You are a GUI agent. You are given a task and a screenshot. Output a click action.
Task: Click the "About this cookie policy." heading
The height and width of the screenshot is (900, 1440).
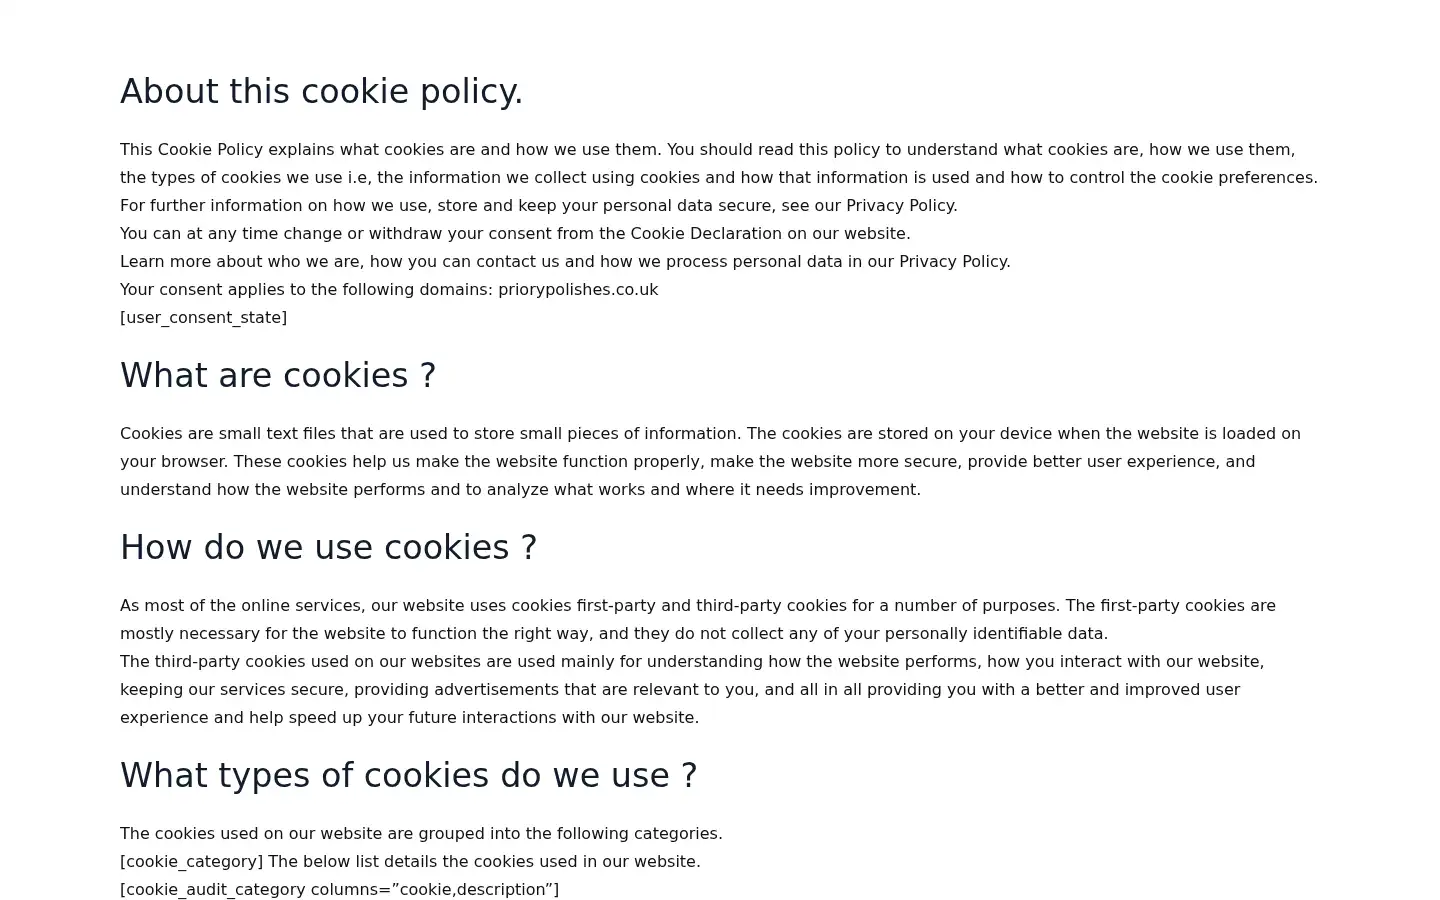(321, 91)
